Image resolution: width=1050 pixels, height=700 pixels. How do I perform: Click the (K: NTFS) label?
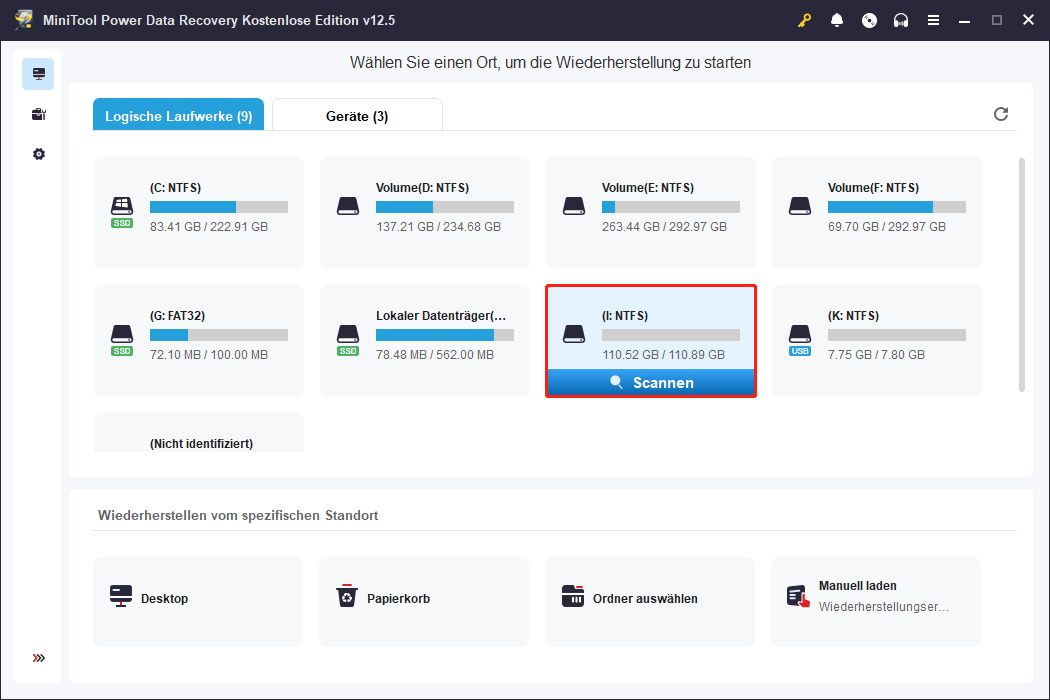(x=853, y=316)
